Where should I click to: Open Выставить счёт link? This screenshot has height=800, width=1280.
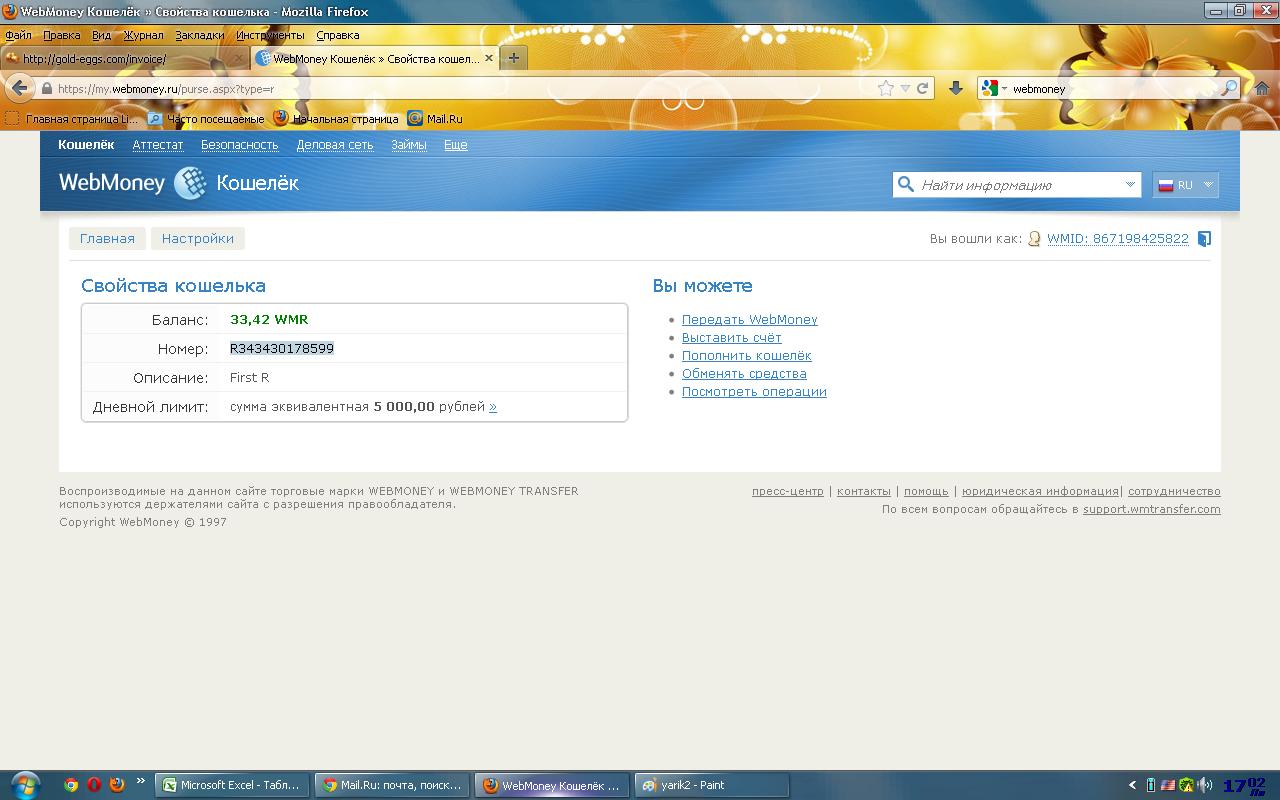[x=731, y=337]
